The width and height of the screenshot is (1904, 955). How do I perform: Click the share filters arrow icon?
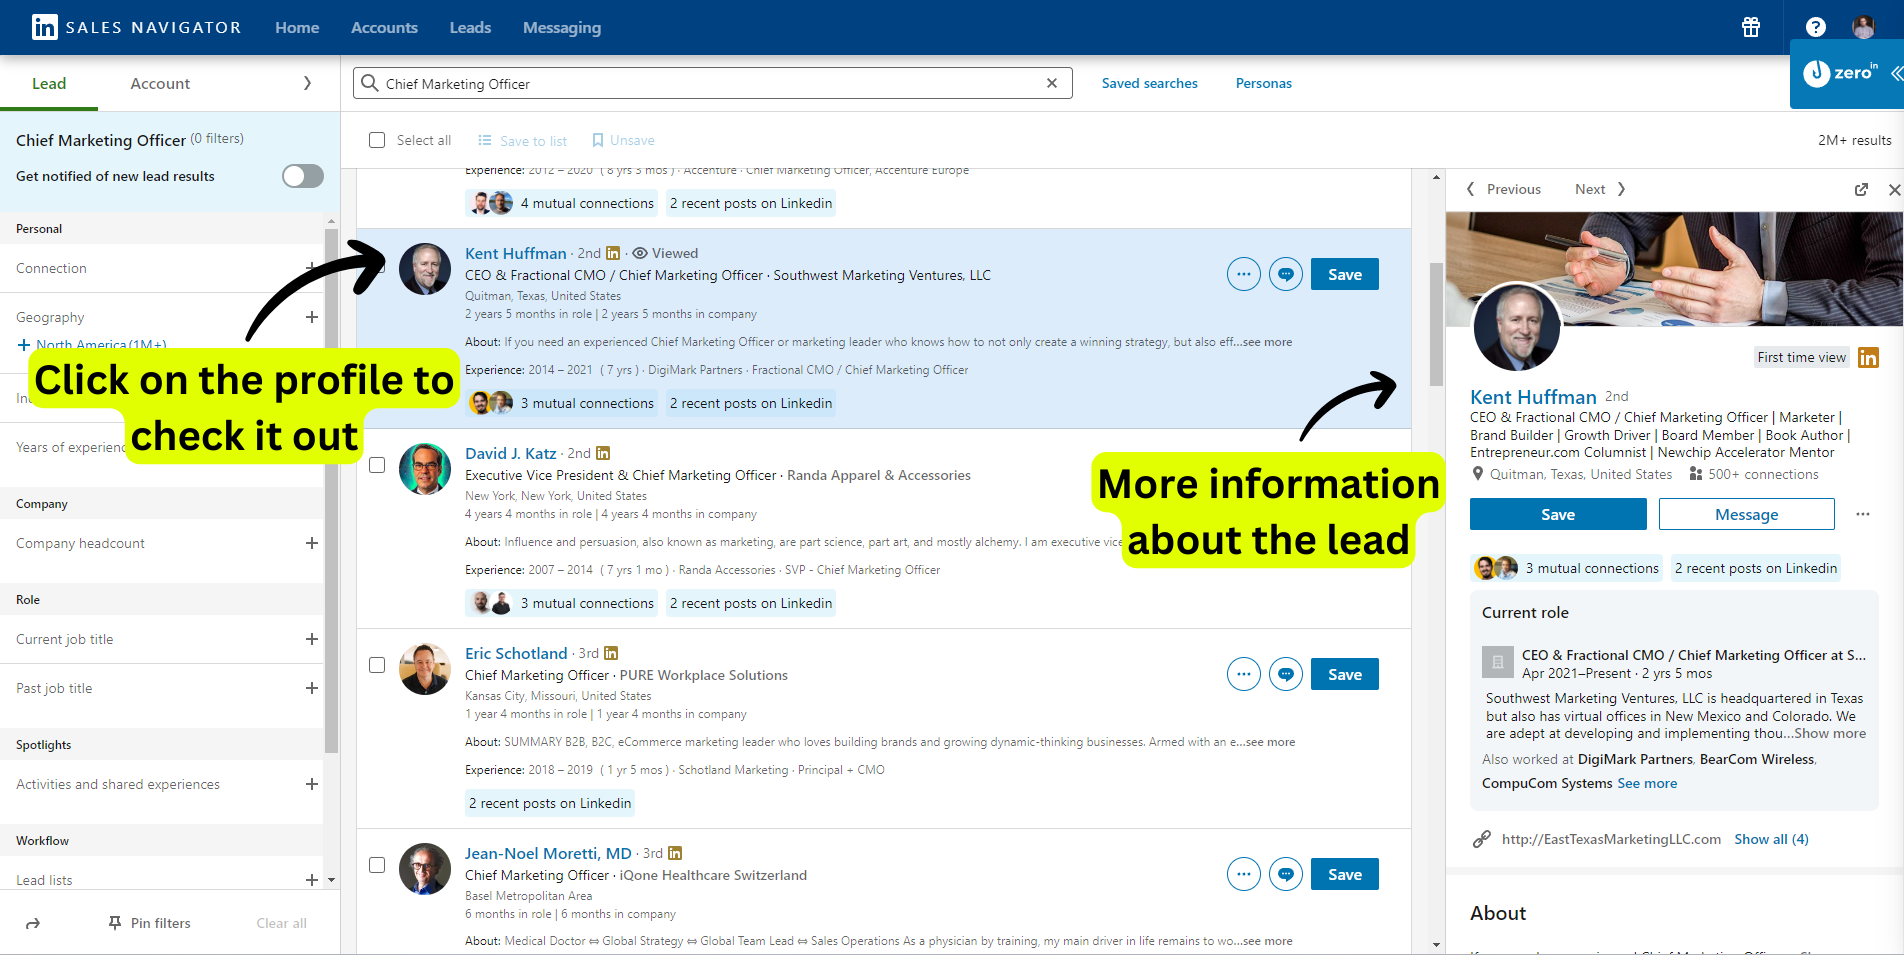[x=33, y=923]
